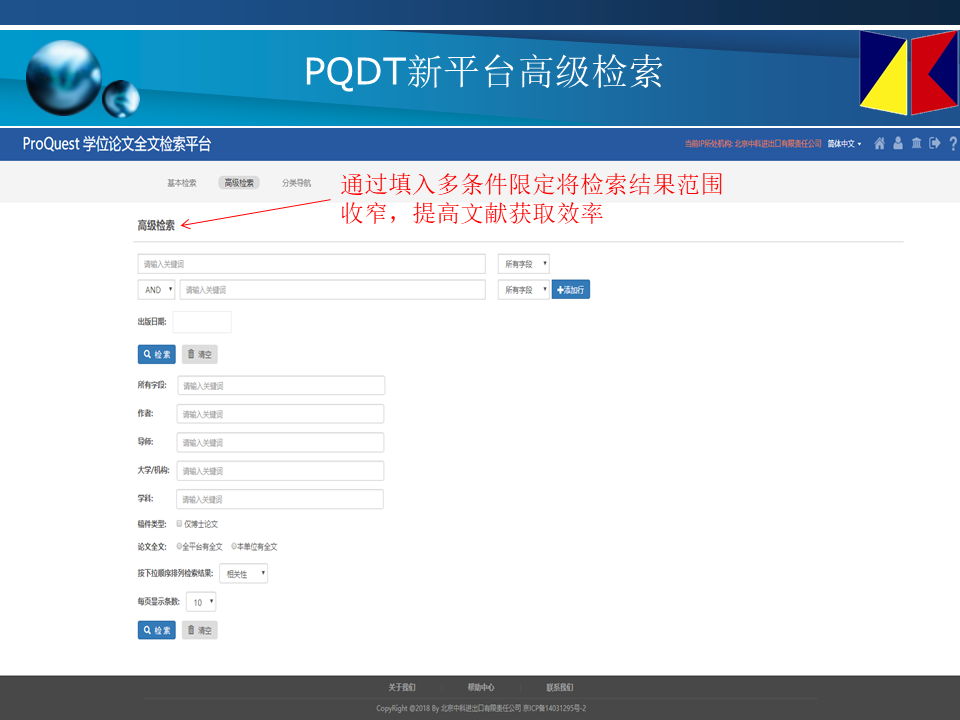Viewport: 960px width, 720px height.
Task: Click the 关于我们 footer link
Action: pyautogui.click(x=401, y=687)
